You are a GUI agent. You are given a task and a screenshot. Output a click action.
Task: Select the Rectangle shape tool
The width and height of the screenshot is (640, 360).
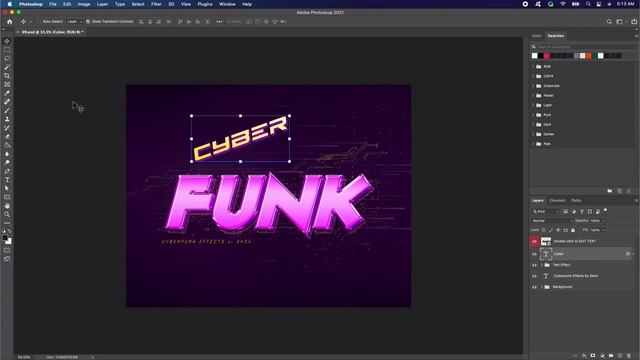tap(7, 197)
